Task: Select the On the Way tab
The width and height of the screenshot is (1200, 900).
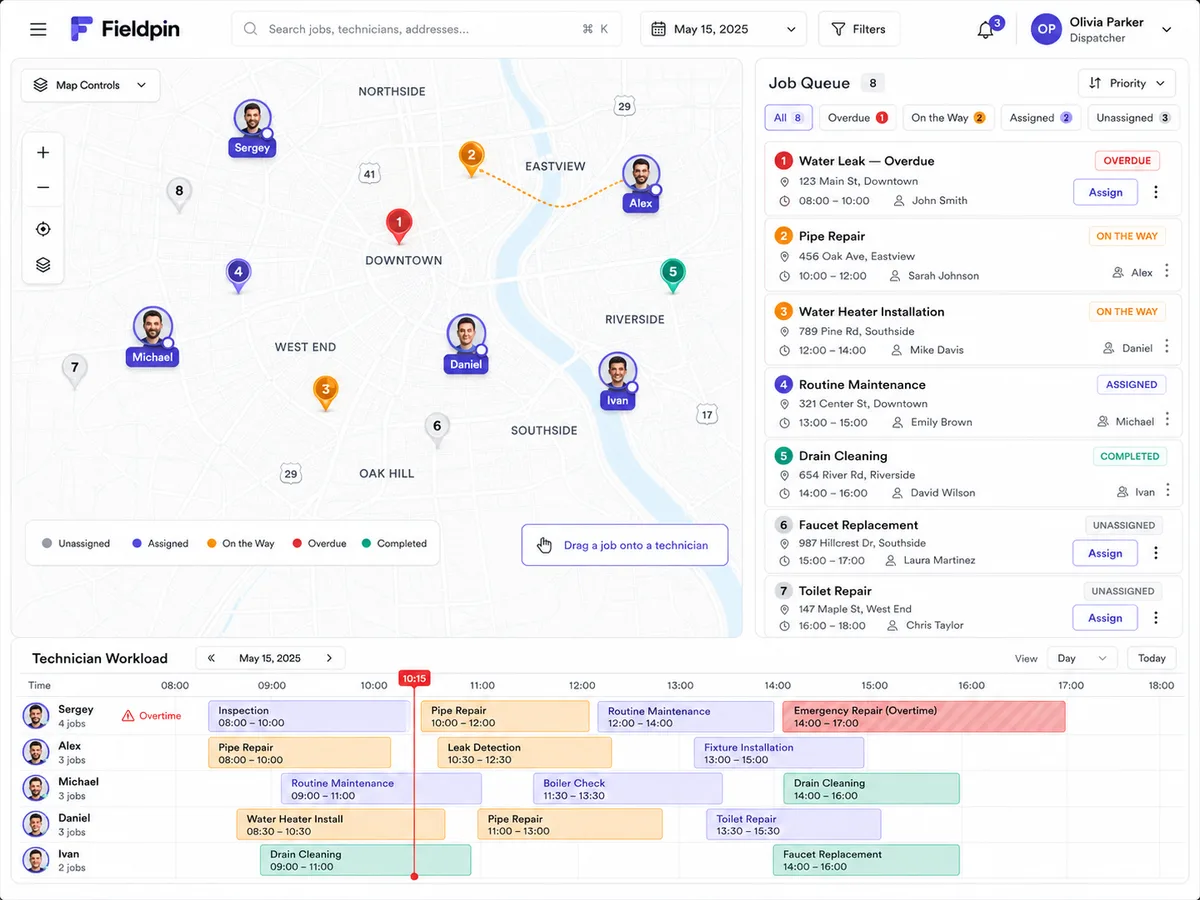Action: click(x=948, y=118)
